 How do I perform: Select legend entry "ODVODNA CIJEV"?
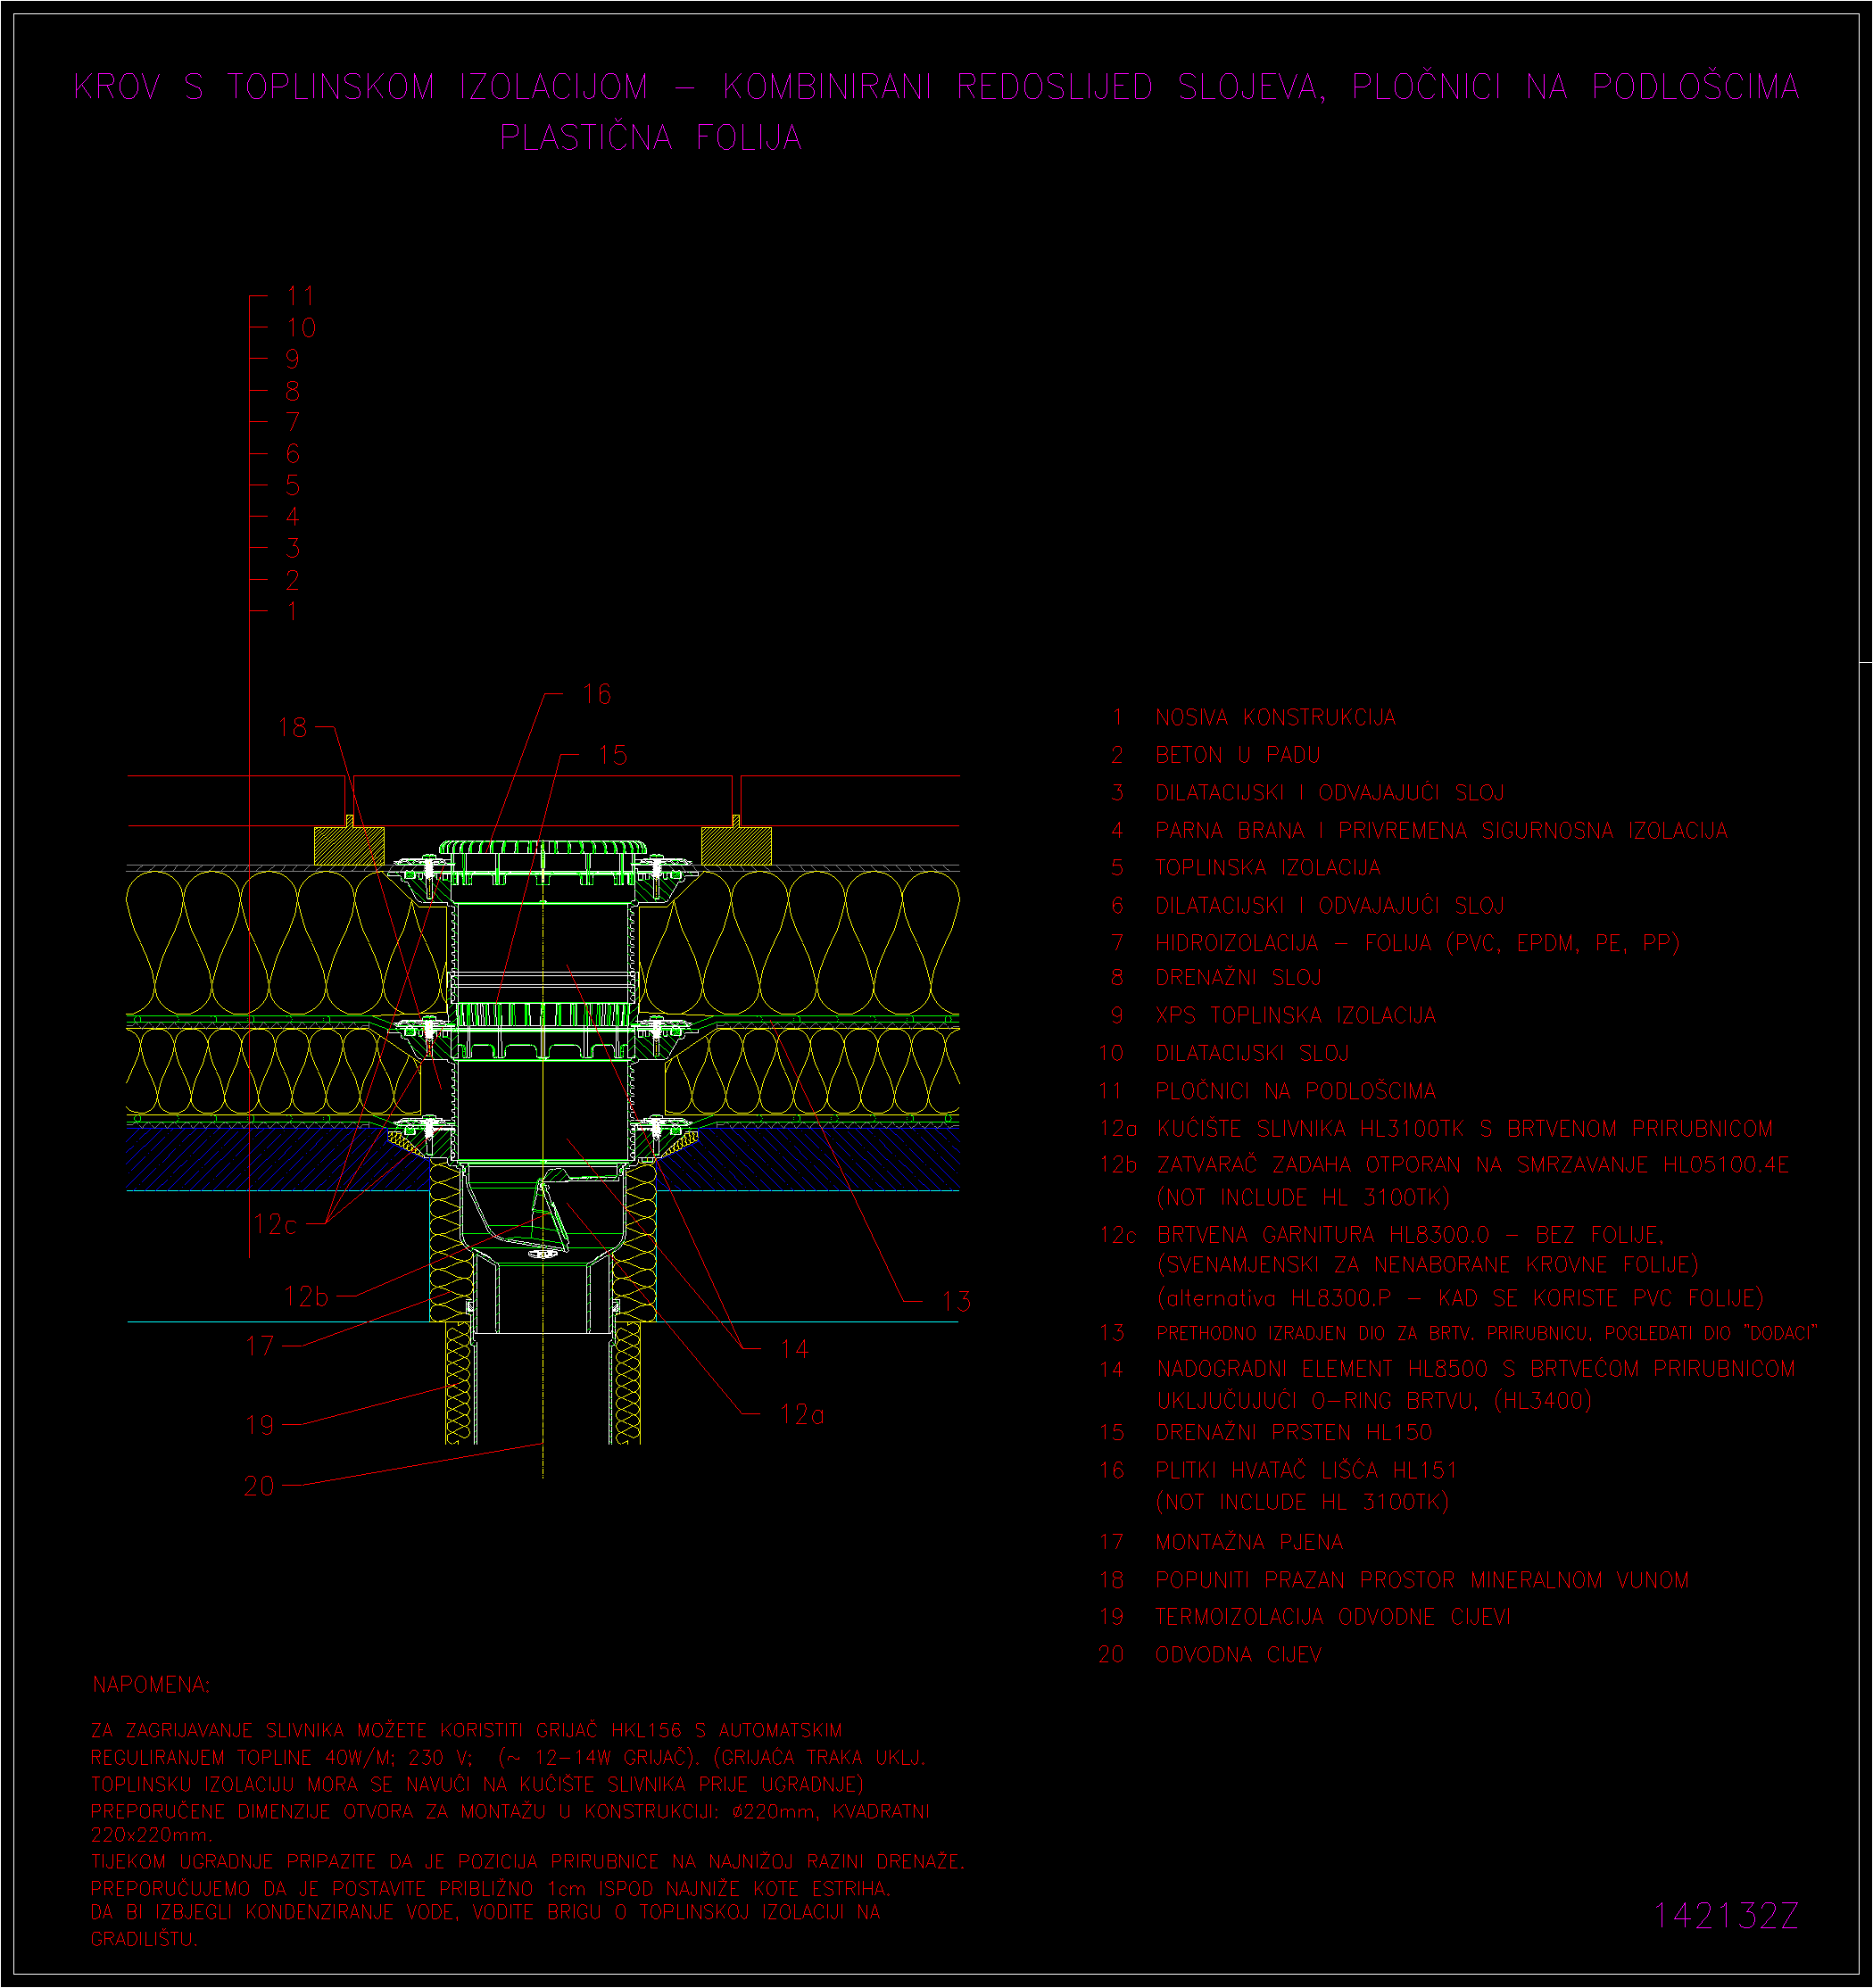click(x=1238, y=1655)
